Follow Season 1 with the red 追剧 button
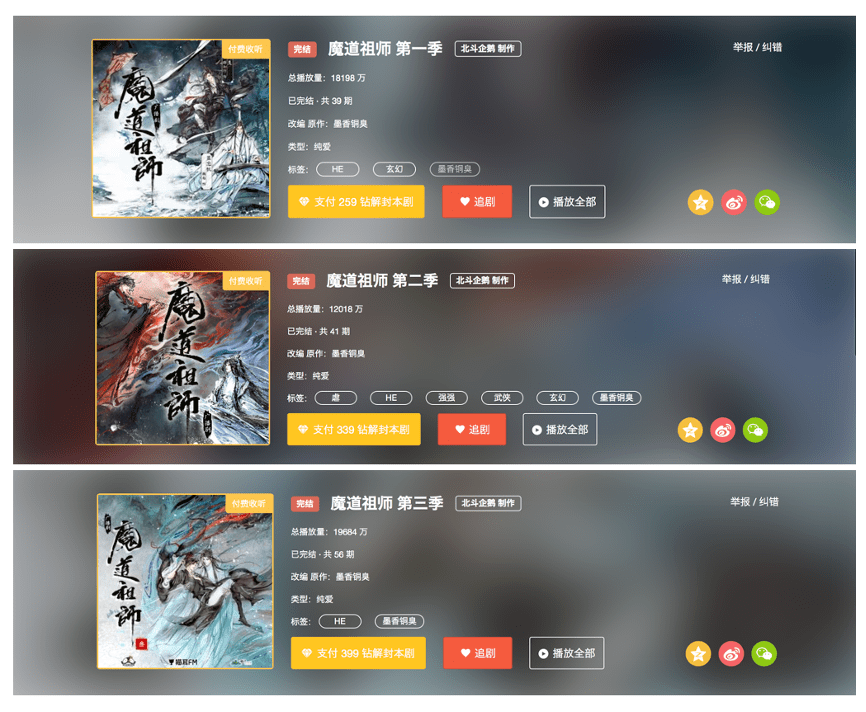Viewport: 866px width, 712px height. (477, 202)
